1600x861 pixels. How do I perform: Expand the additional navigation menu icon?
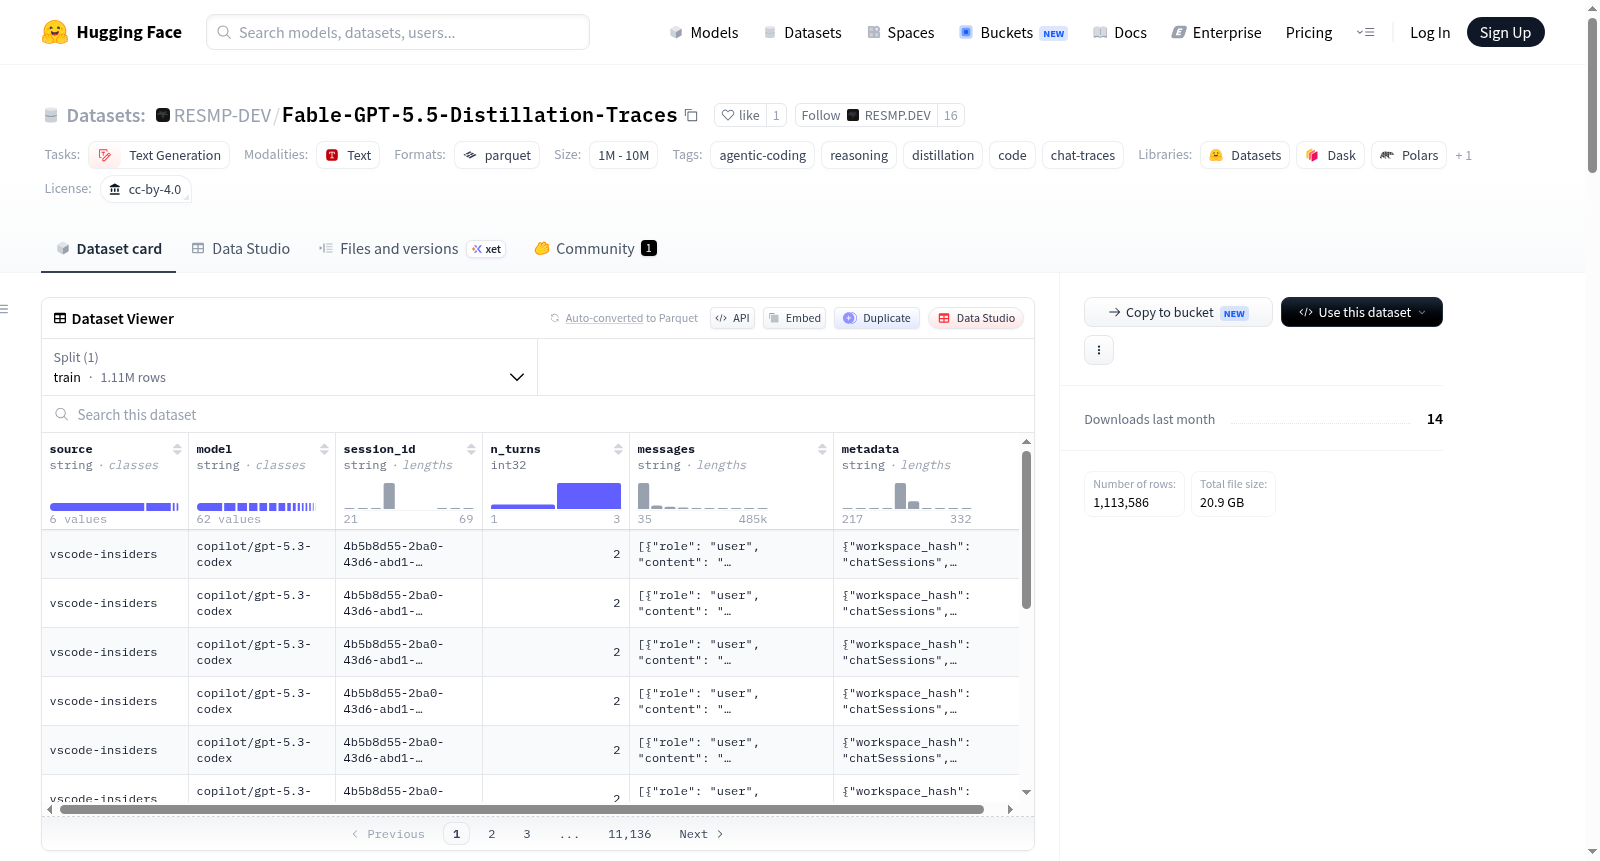(1365, 32)
